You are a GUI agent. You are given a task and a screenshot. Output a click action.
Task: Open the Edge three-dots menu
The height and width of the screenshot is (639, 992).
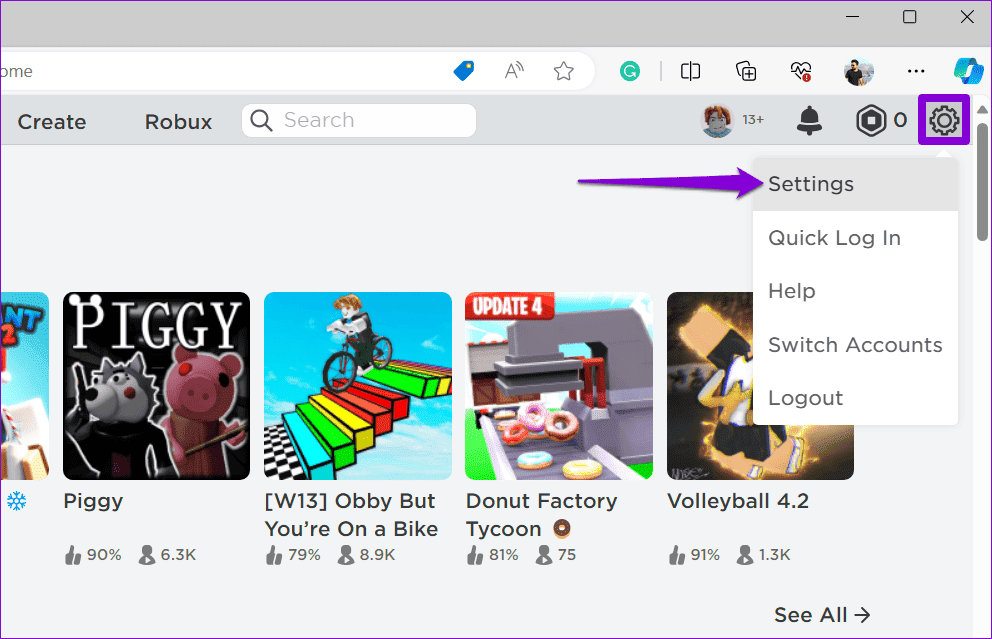pyautogui.click(x=916, y=71)
